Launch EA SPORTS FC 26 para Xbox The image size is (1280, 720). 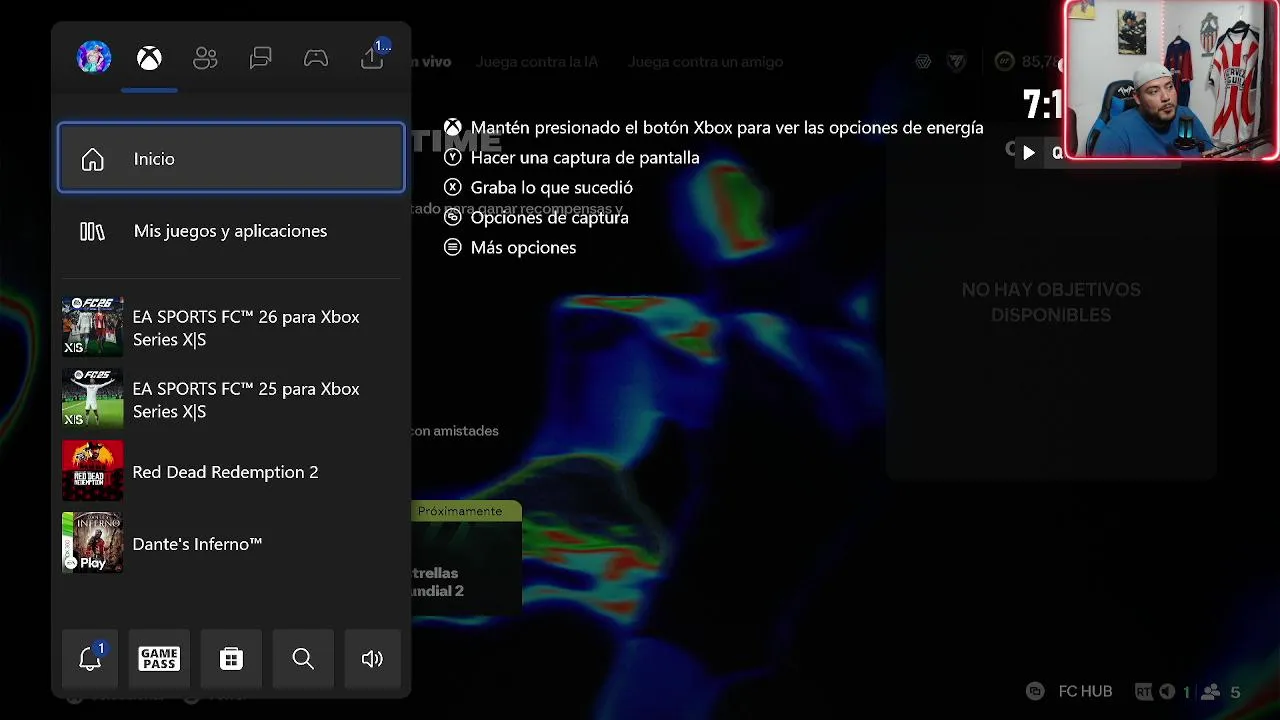[231, 327]
